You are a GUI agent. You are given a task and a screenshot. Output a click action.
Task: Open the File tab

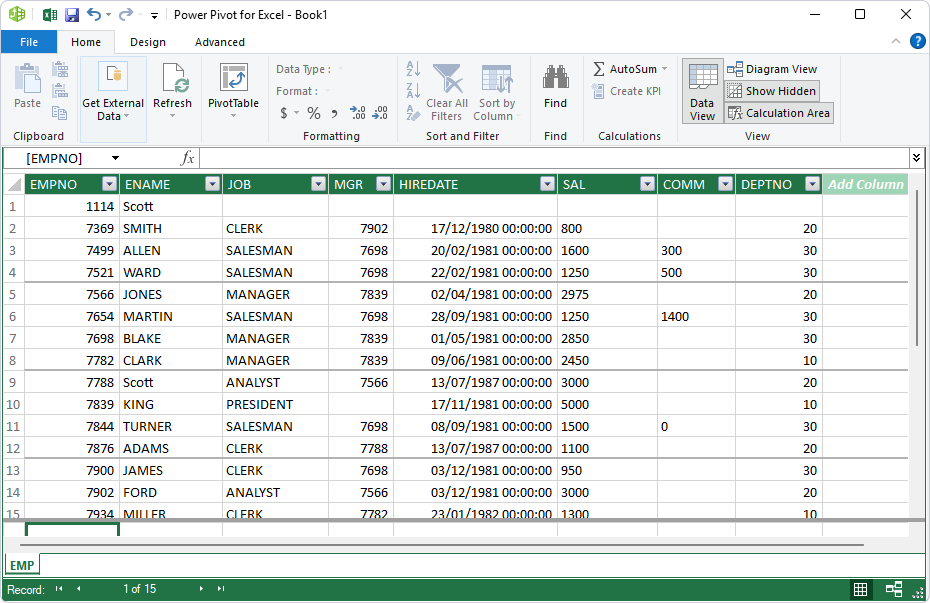(28, 42)
